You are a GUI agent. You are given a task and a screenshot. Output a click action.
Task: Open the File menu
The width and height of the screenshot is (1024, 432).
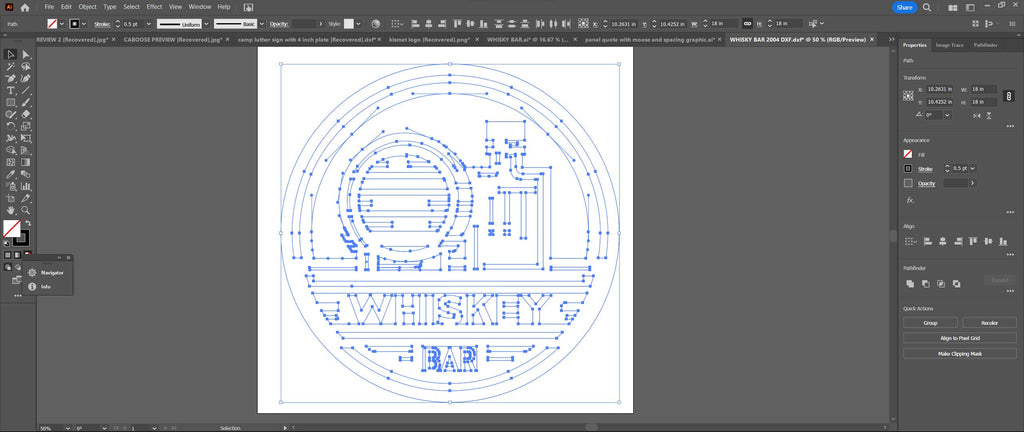[x=50, y=7]
